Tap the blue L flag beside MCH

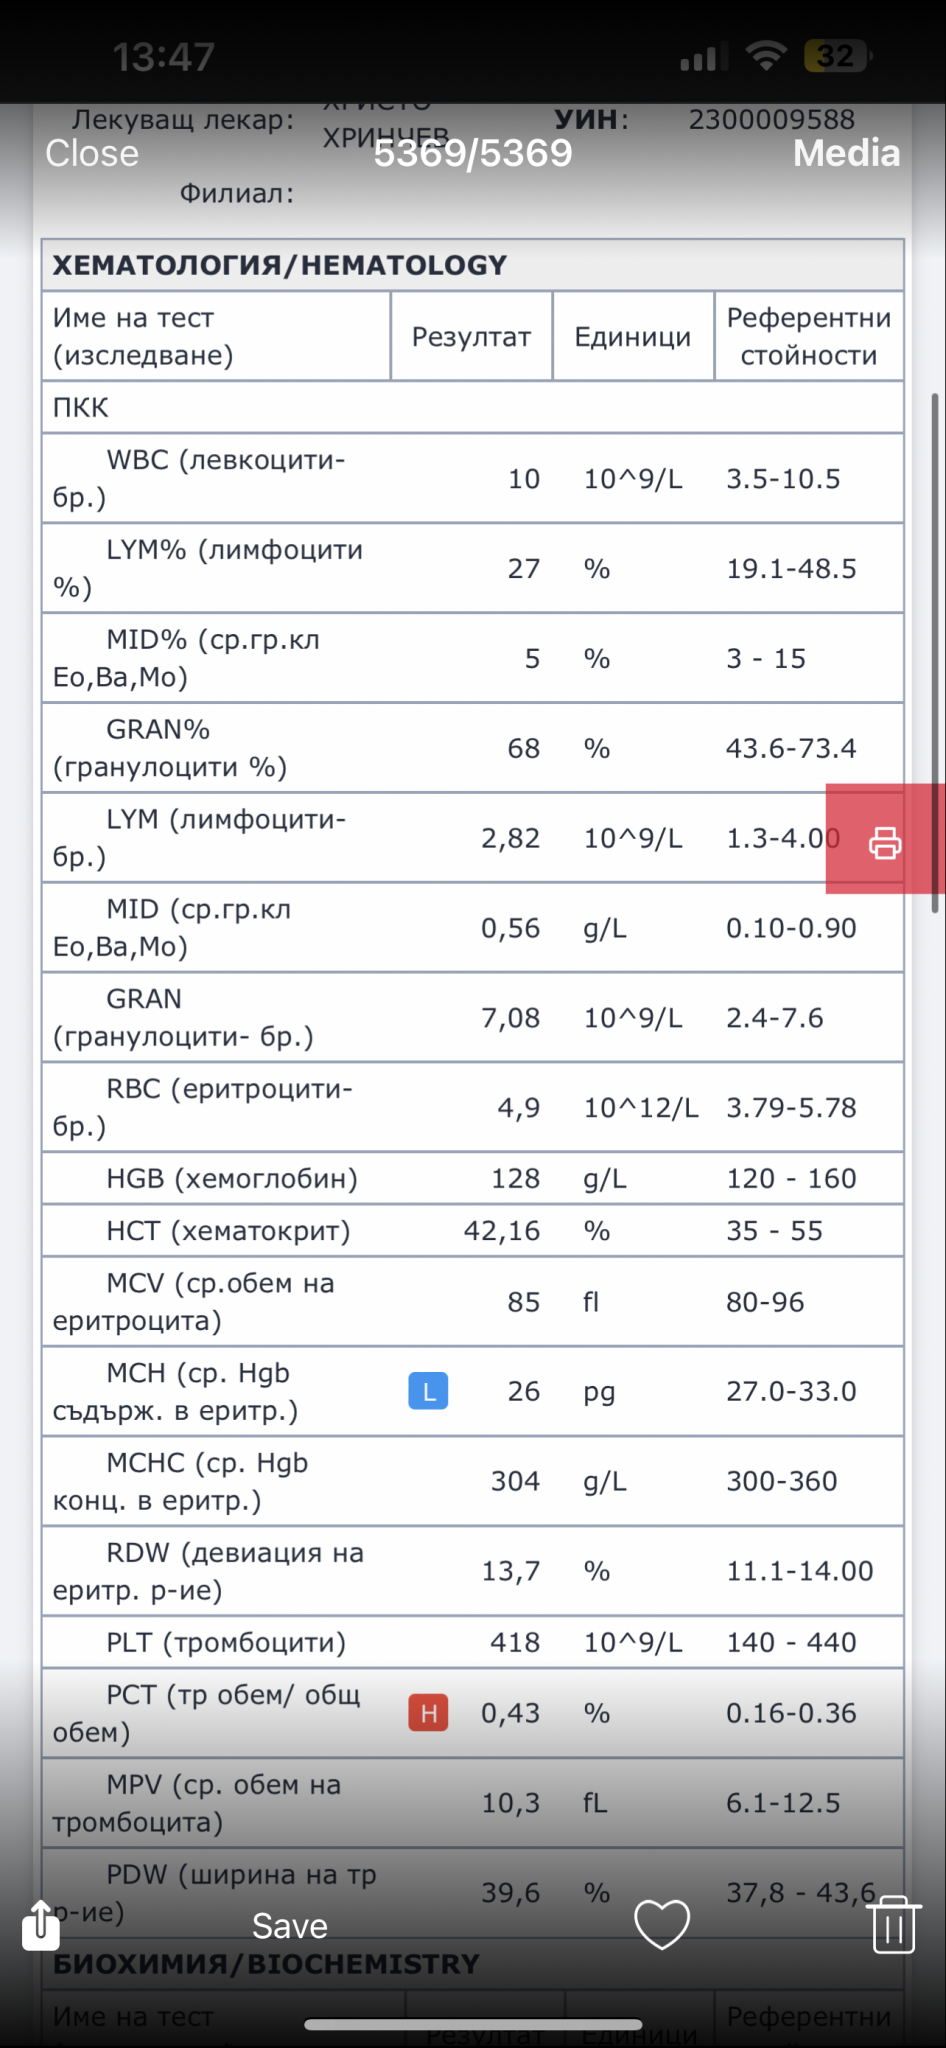[428, 1391]
